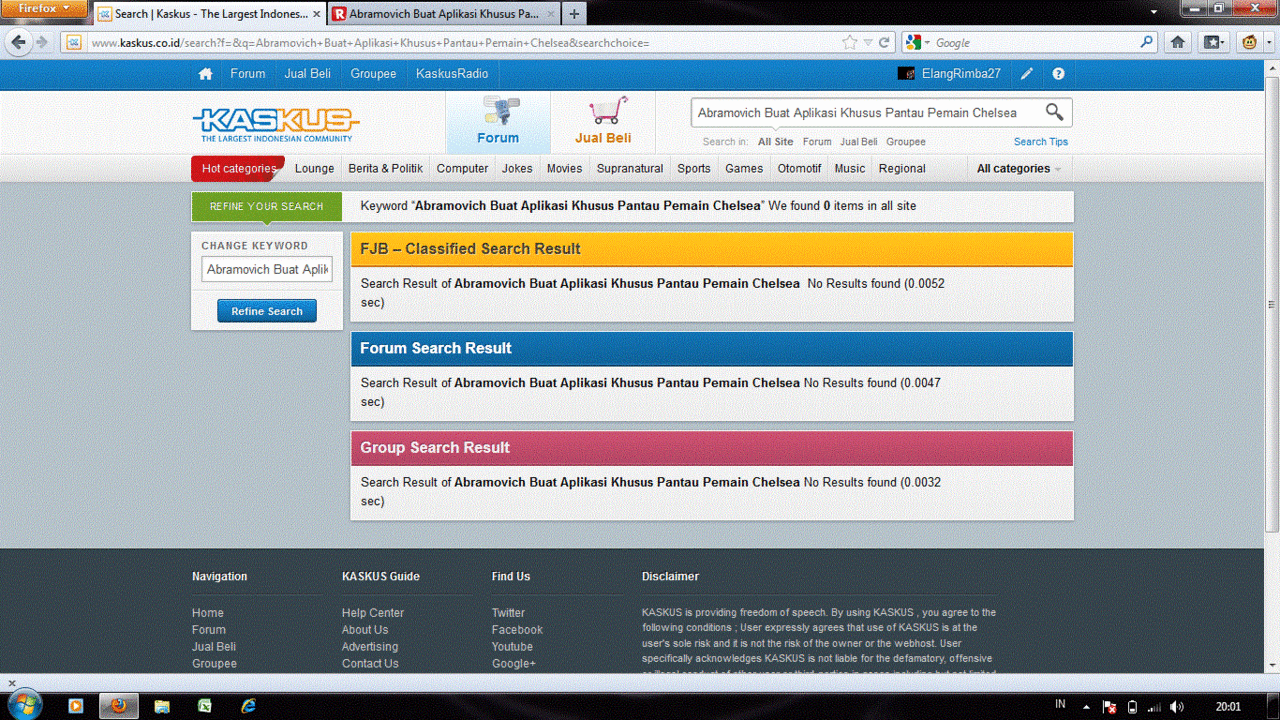The width and height of the screenshot is (1280, 720).
Task: Open media player icon in taskbar
Action: point(75,706)
